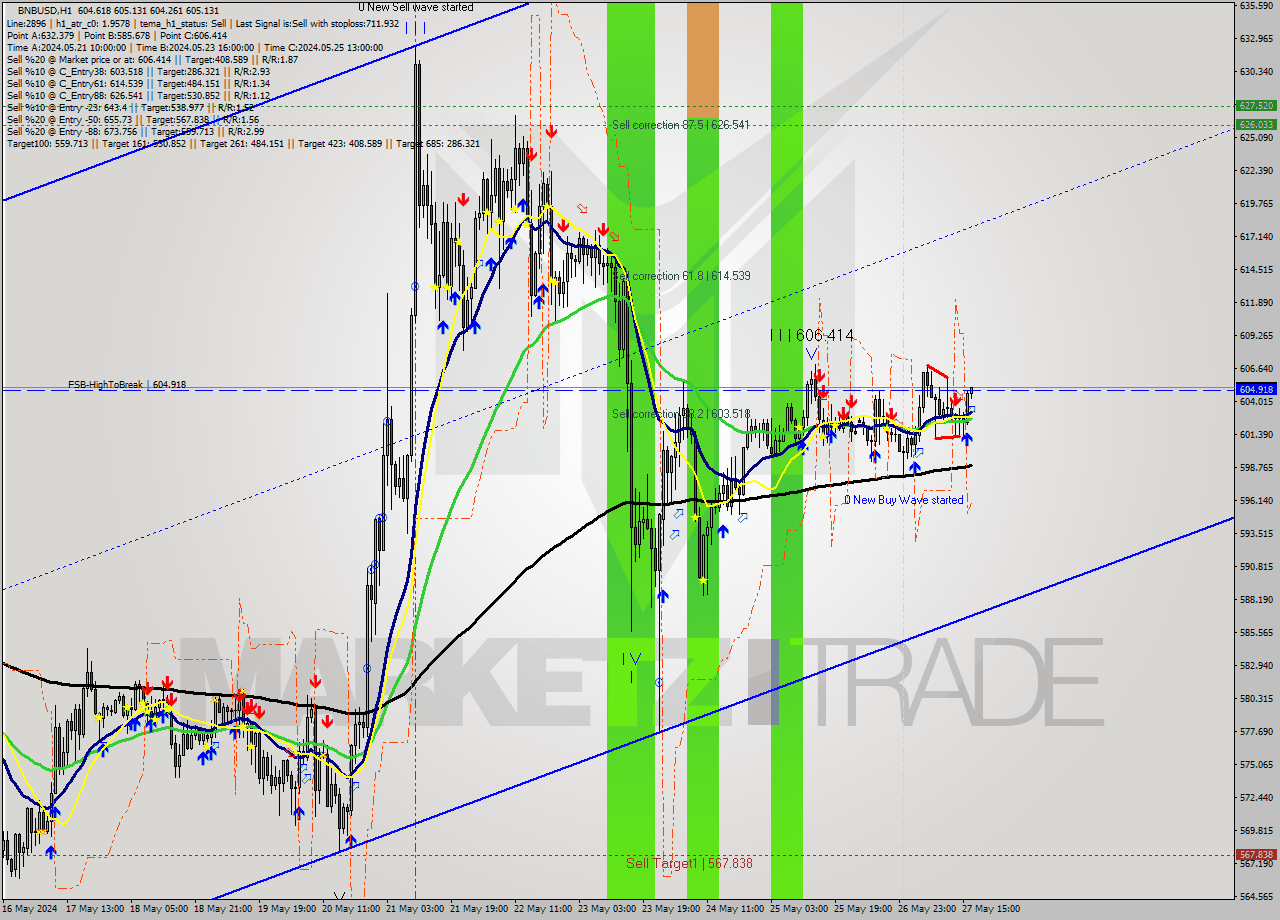Viewport: 1280px width, 920px height.
Task: Click the 577.690 price axis value
Action: pyautogui.click(x=1255, y=732)
